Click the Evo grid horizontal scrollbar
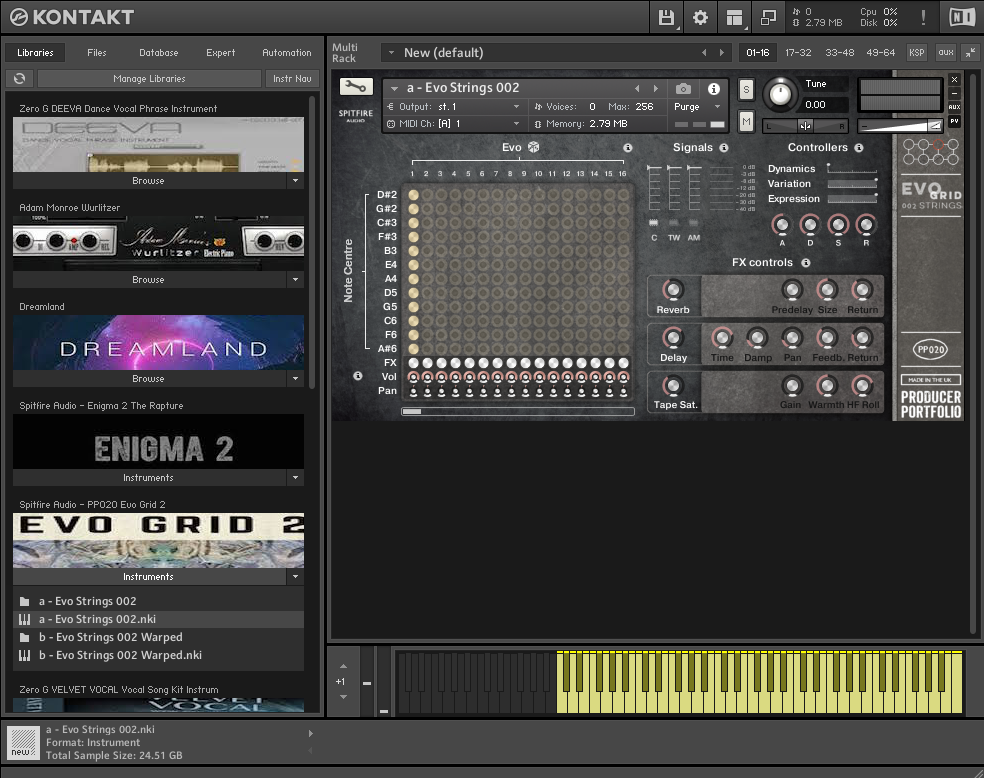This screenshot has width=984, height=778. 518,412
